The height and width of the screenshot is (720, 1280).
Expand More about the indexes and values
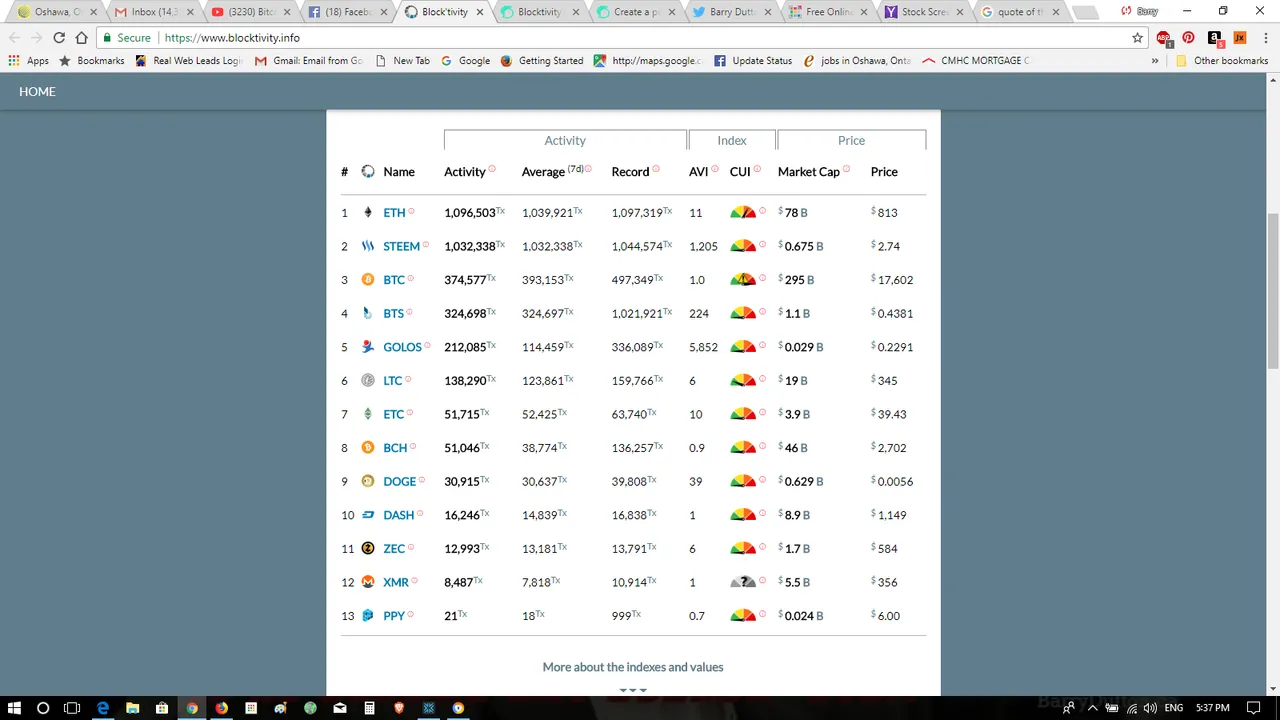coord(632,667)
